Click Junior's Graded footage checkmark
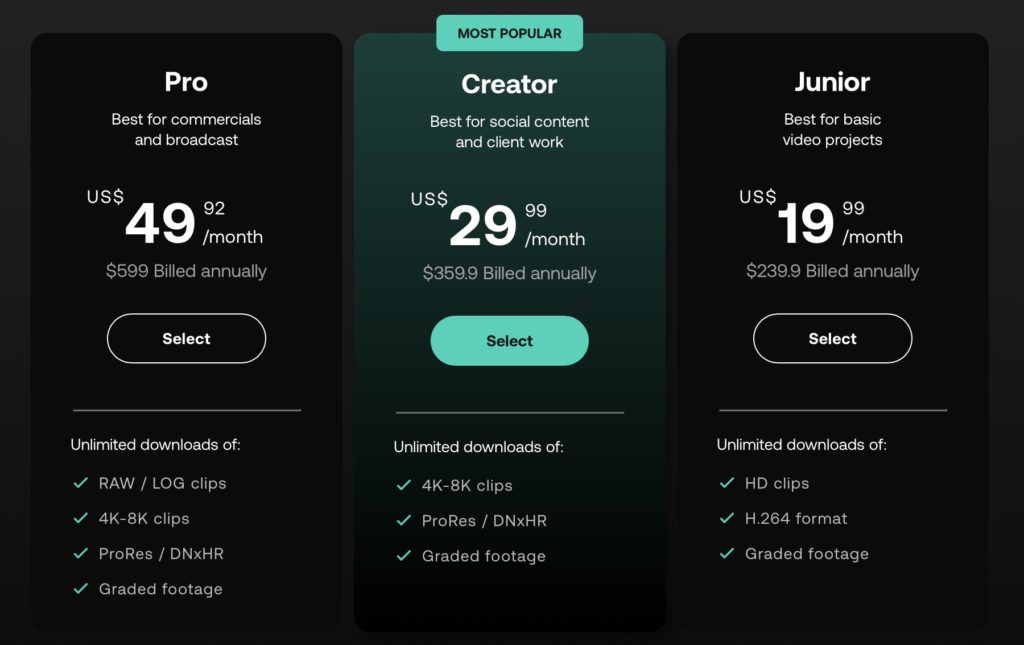The width and height of the screenshot is (1024, 645). (x=727, y=553)
